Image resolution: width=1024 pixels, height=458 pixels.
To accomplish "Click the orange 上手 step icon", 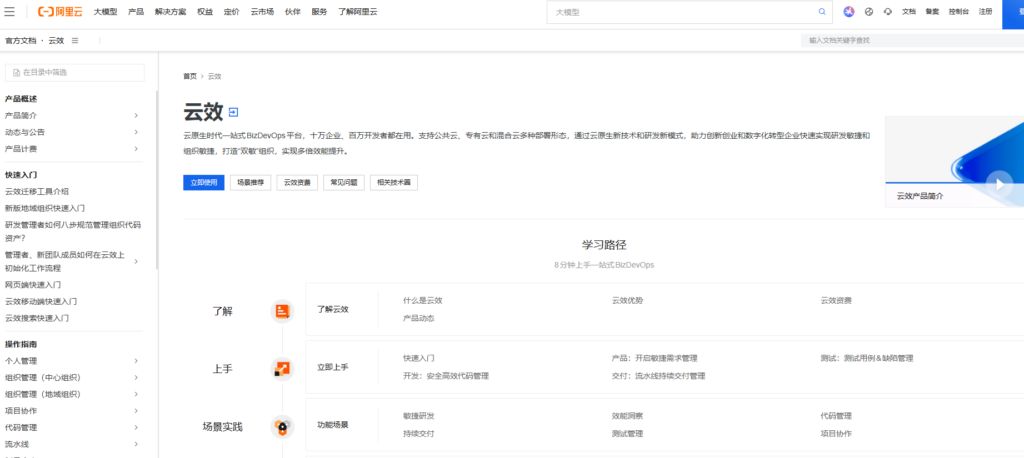I will (282, 368).
